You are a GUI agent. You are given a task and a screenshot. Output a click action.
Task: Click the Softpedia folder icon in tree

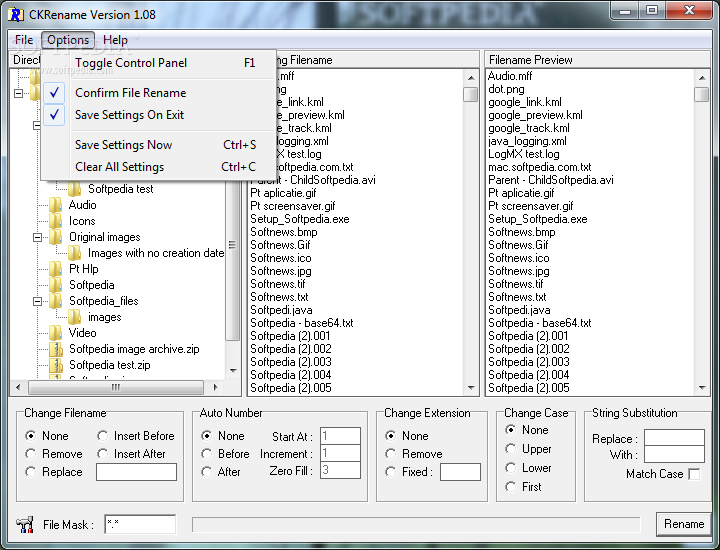click(56, 285)
